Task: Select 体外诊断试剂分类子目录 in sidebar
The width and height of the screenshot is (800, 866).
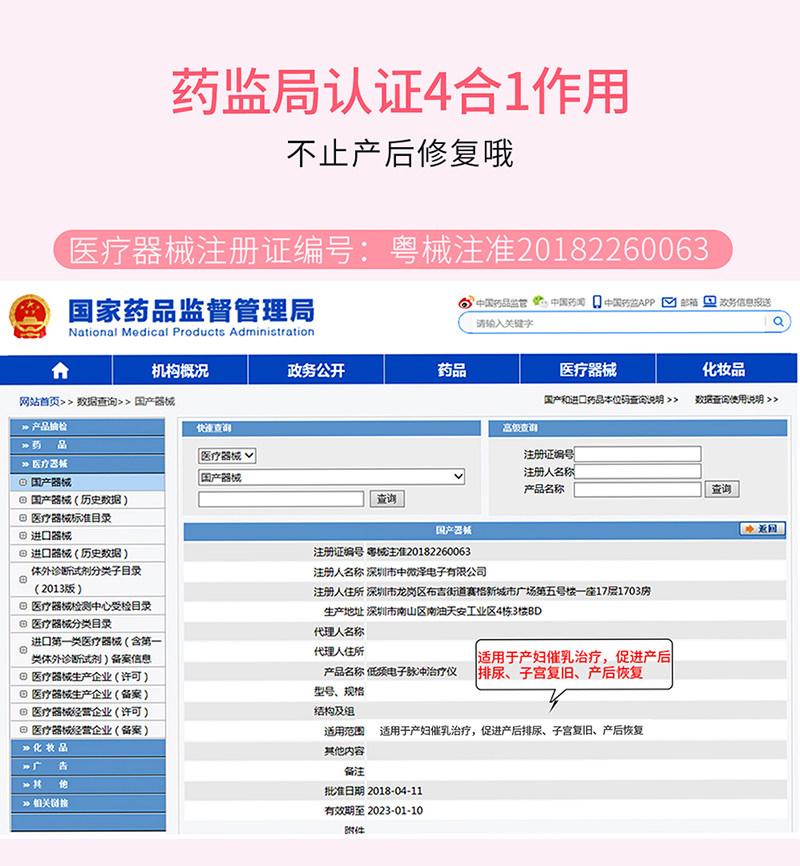Action: point(87,579)
